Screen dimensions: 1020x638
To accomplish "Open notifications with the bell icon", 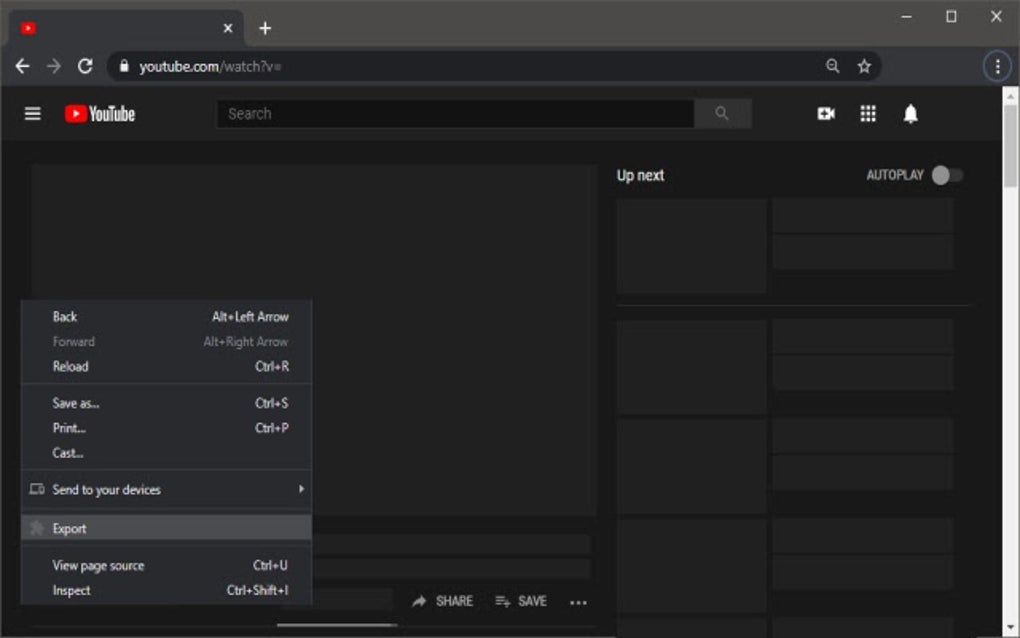I will click(908, 114).
